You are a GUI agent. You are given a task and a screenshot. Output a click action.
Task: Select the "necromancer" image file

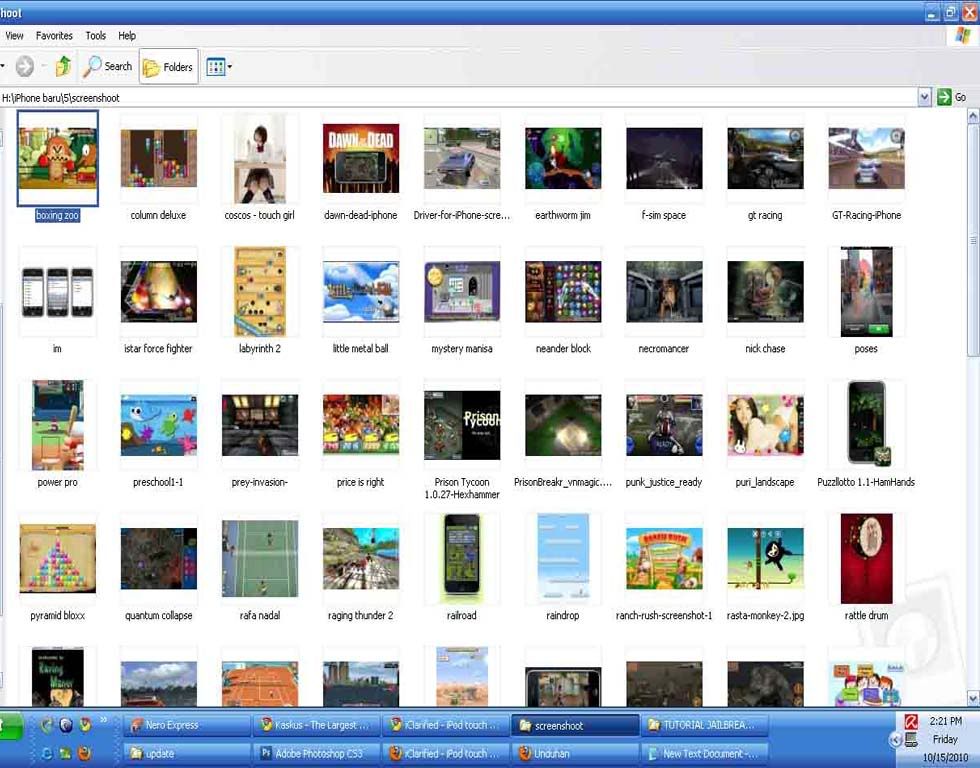click(x=664, y=301)
